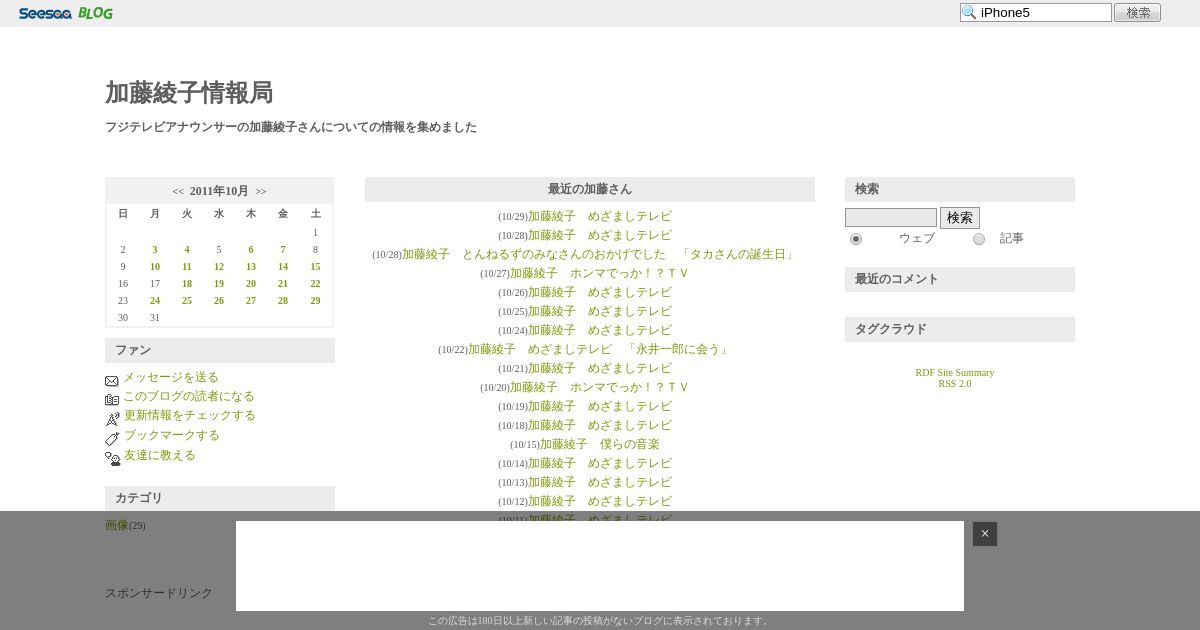Open the (10/13) めざましテレビ post
Image resolution: width=1200 pixels, height=630 pixels.
click(x=600, y=482)
